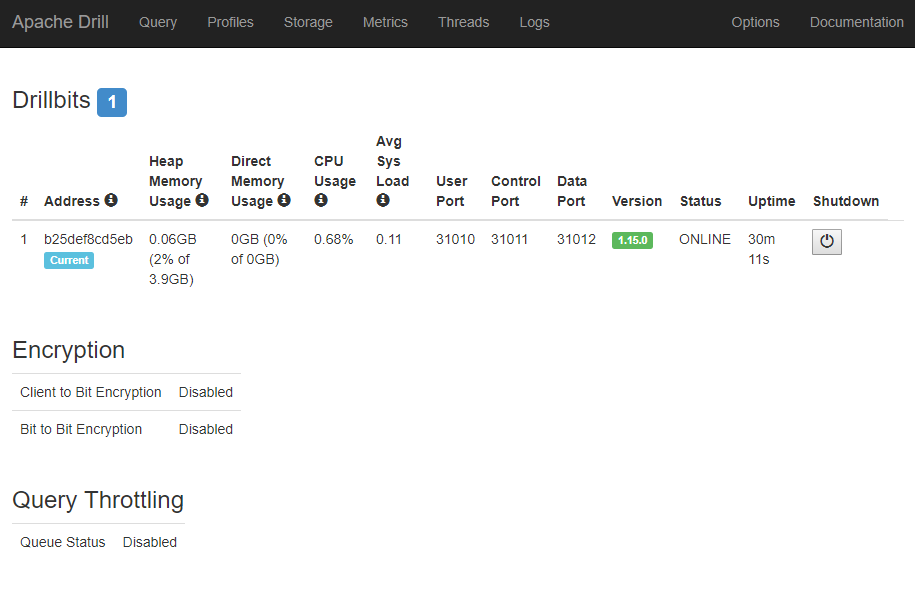Click the Heap Memory Usage info icon
Screen dimensions: 915x597
click(202, 200)
